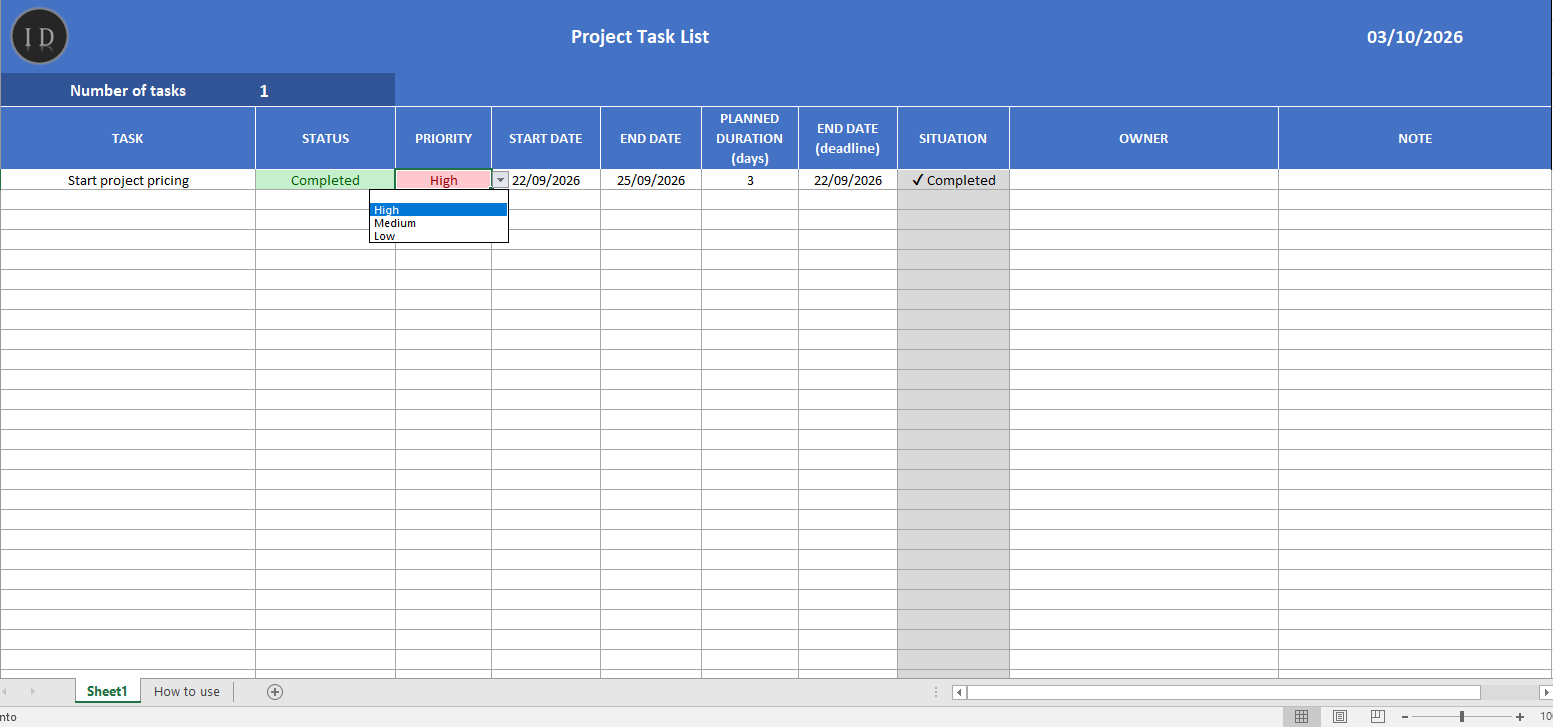The image size is (1553, 727).
Task: Switch to Page Layout view
Action: pos(1340,716)
